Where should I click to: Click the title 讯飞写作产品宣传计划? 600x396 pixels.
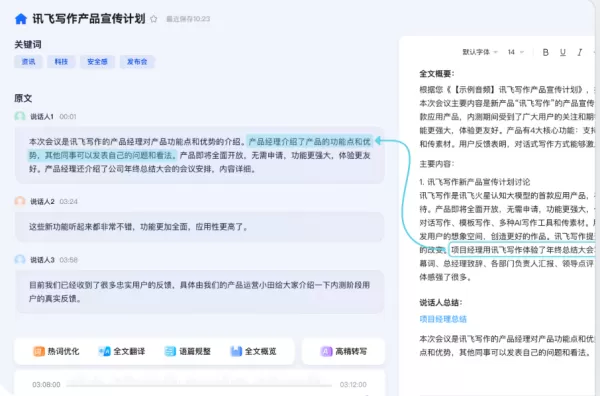(89, 19)
